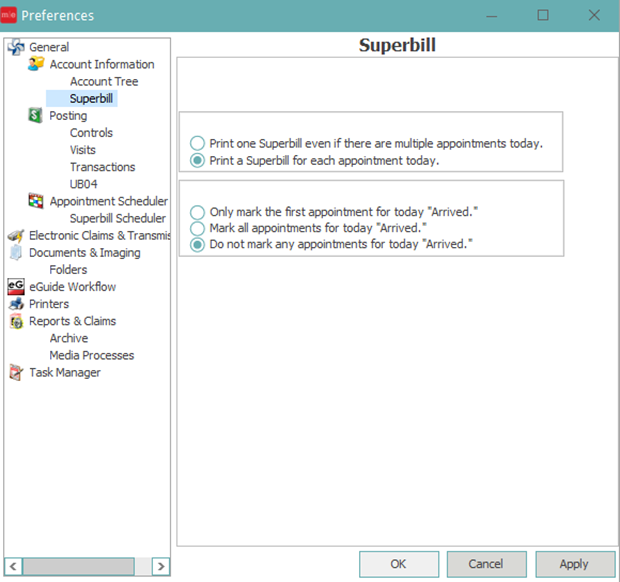This screenshot has width=620, height=582.
Task: Click the General tree node icon
Action: tap(15, 47)
